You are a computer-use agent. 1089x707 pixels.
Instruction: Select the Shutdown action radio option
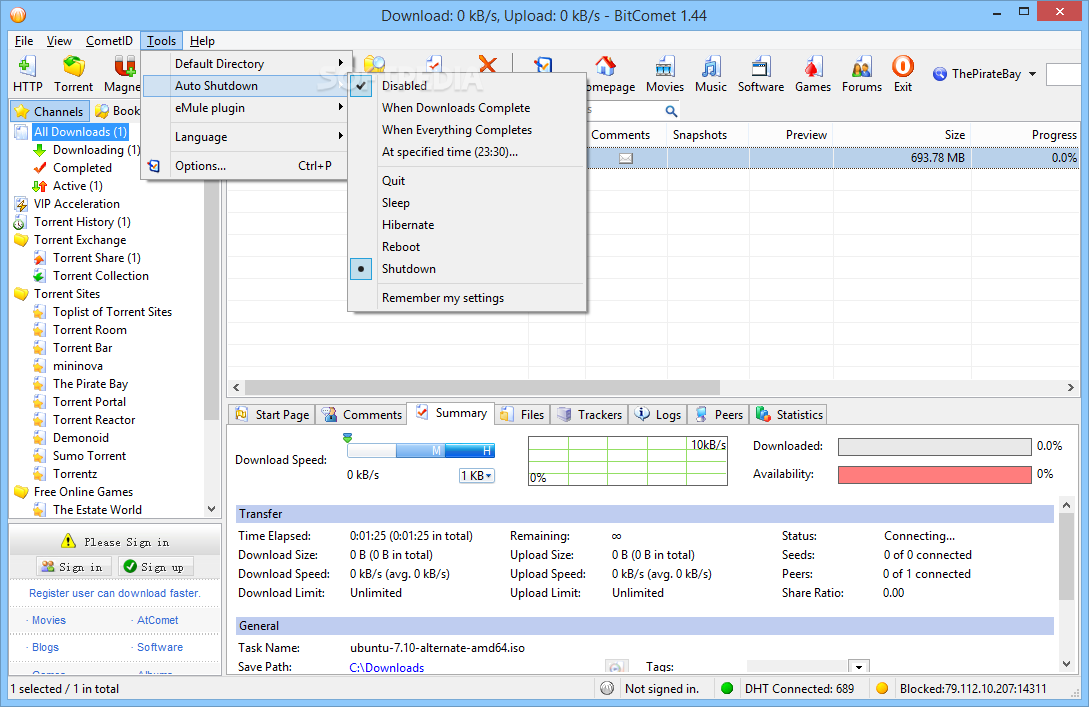click(x=467, y=269)
